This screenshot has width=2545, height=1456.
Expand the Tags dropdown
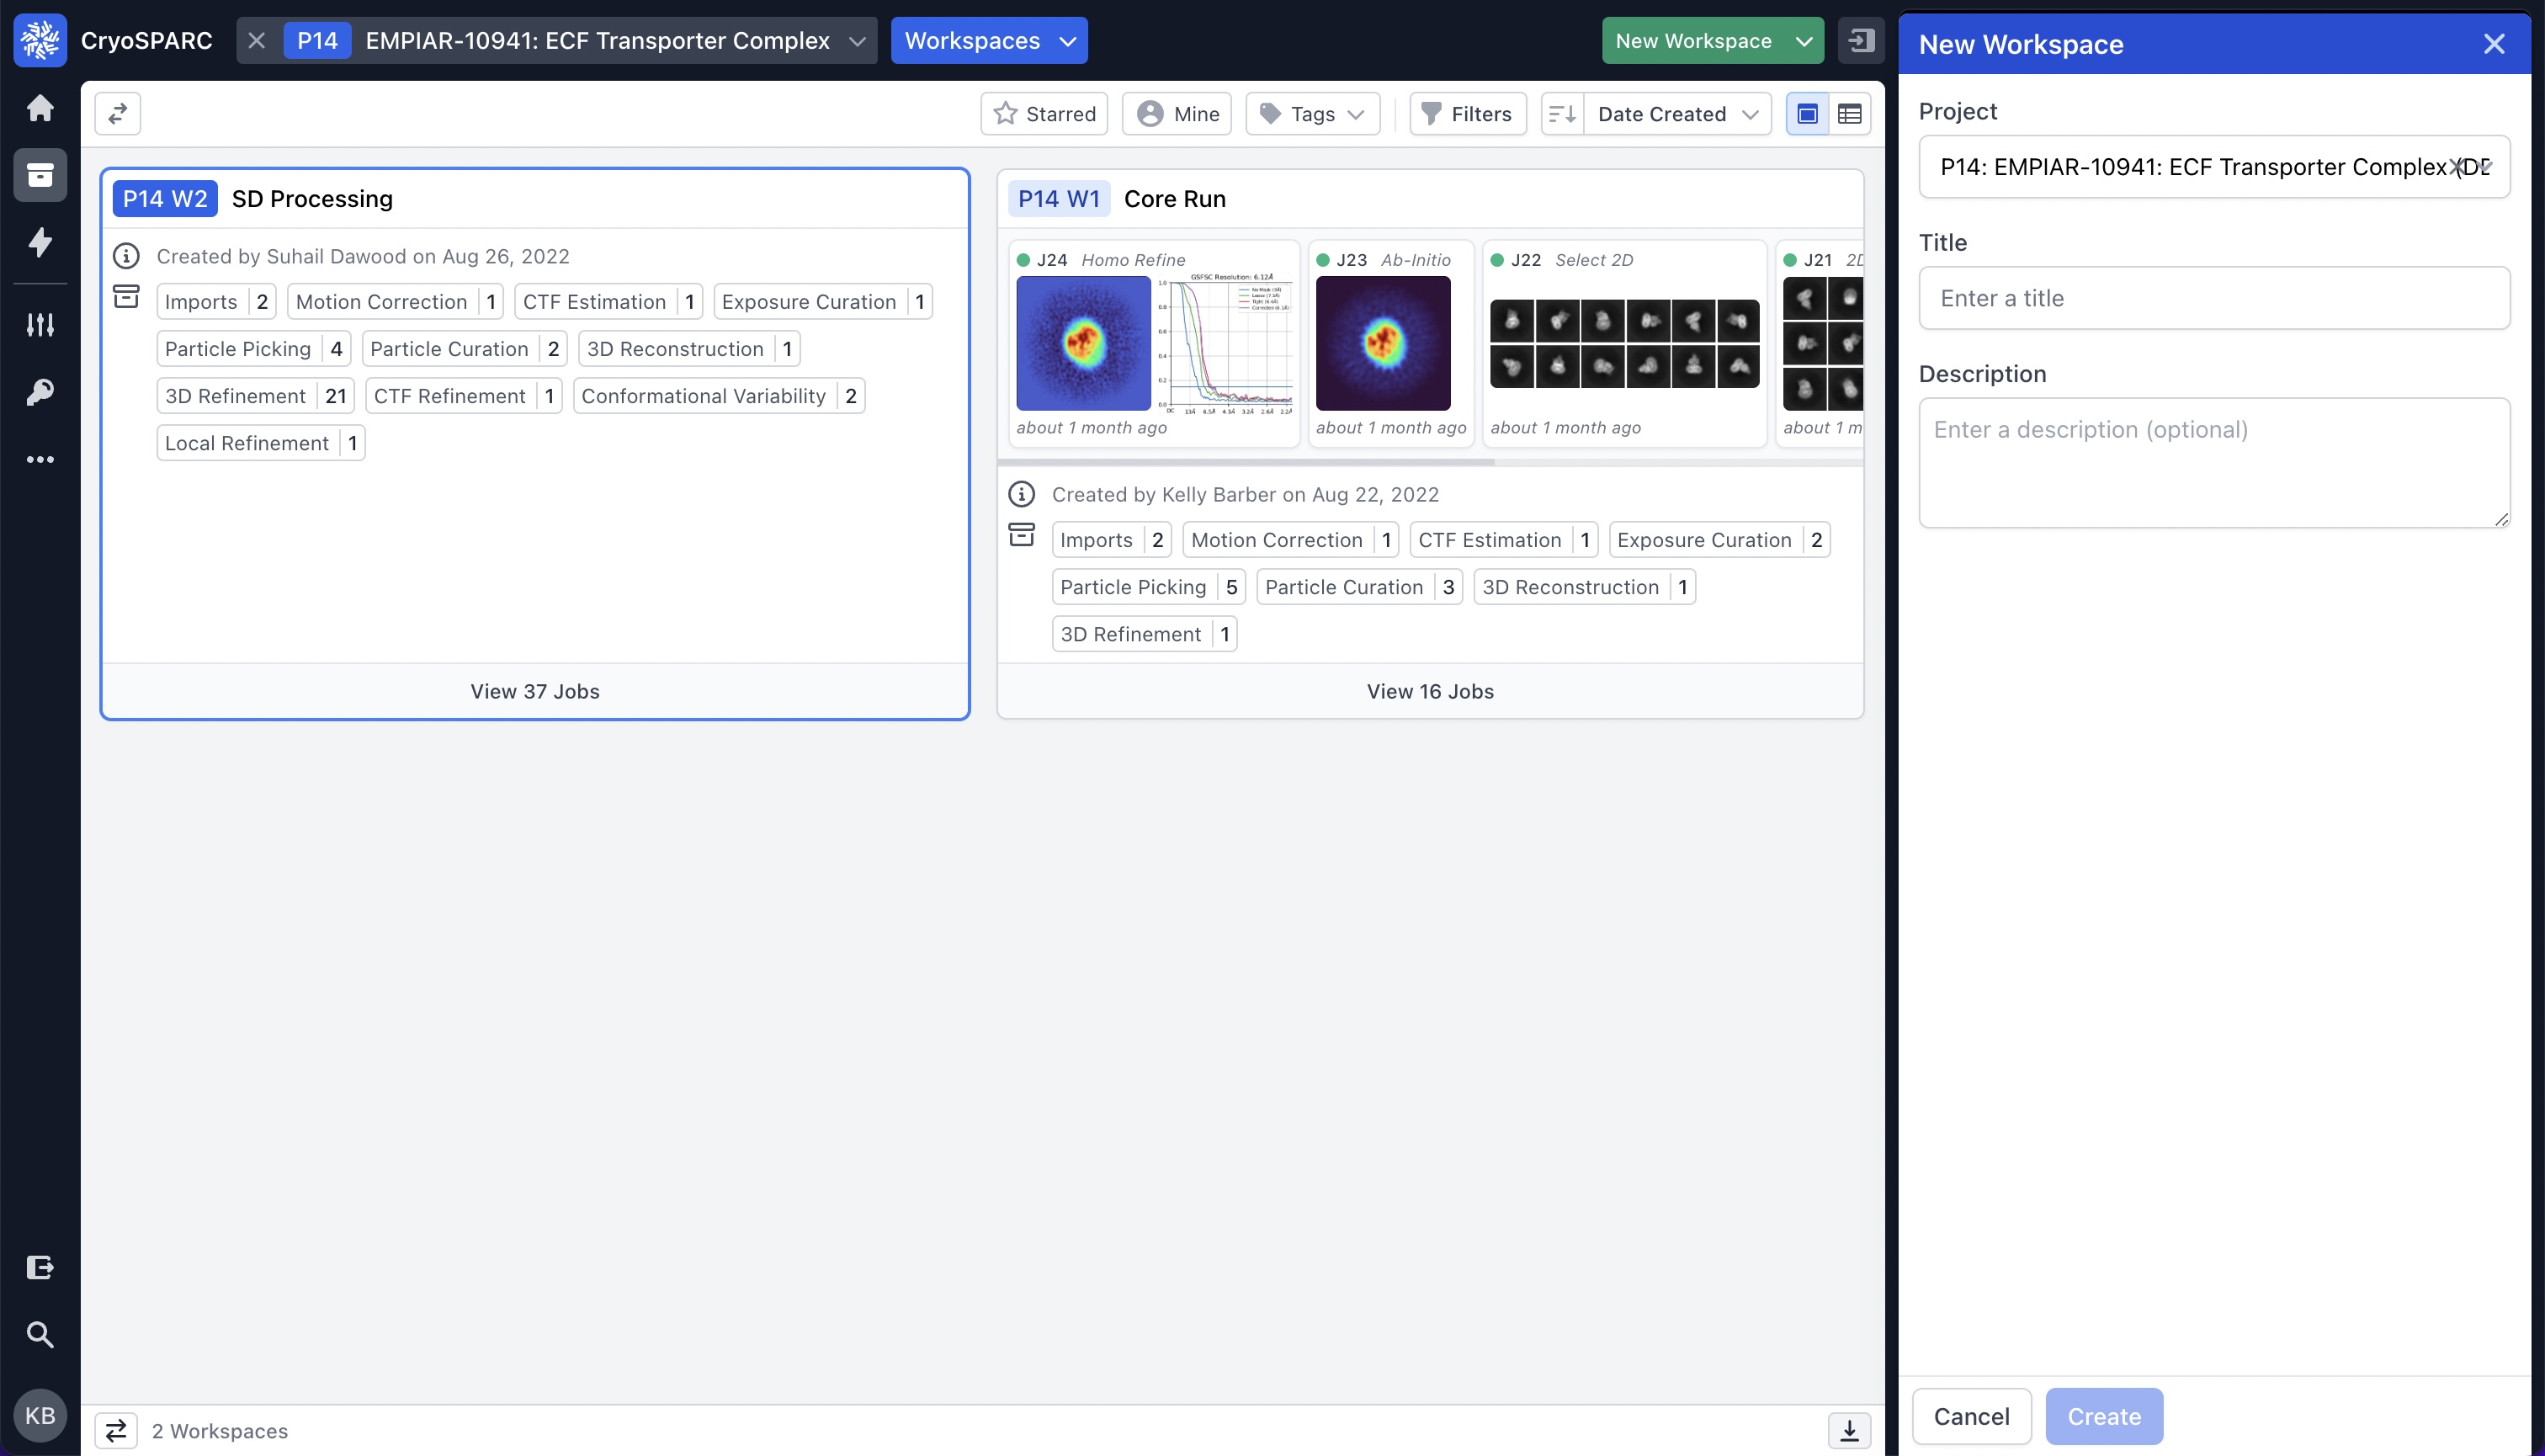(1312, 114)
